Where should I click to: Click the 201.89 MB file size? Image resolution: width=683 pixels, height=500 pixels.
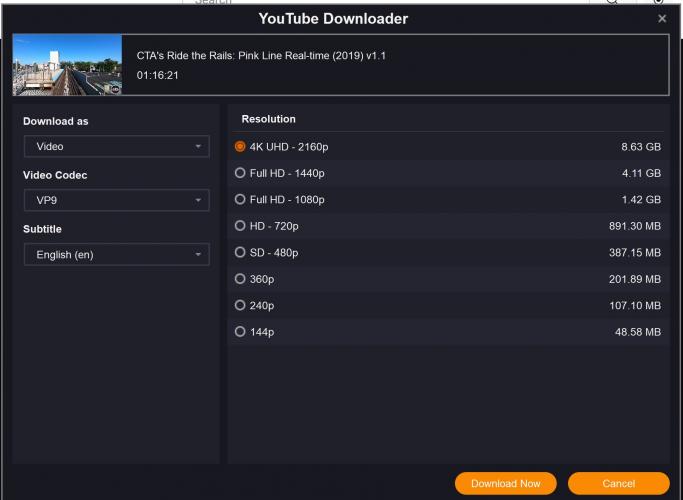635,279
